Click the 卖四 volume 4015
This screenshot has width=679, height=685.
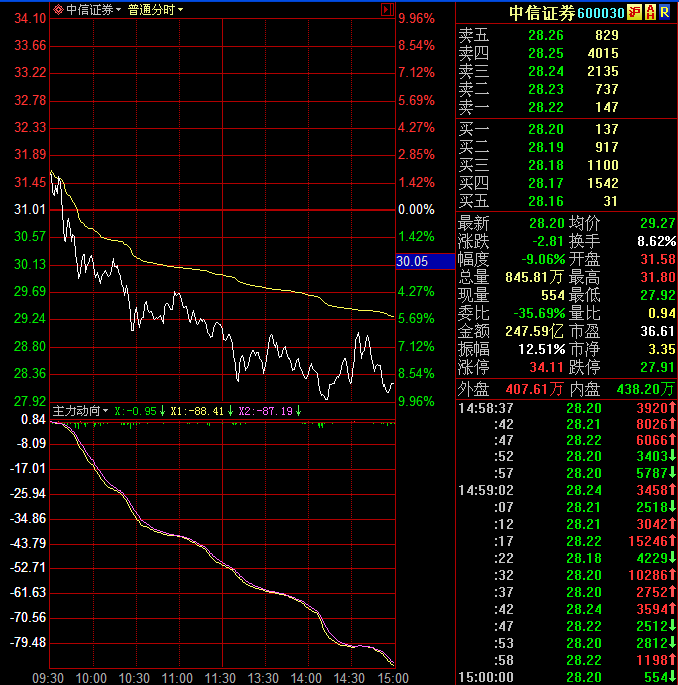(603, 53)
